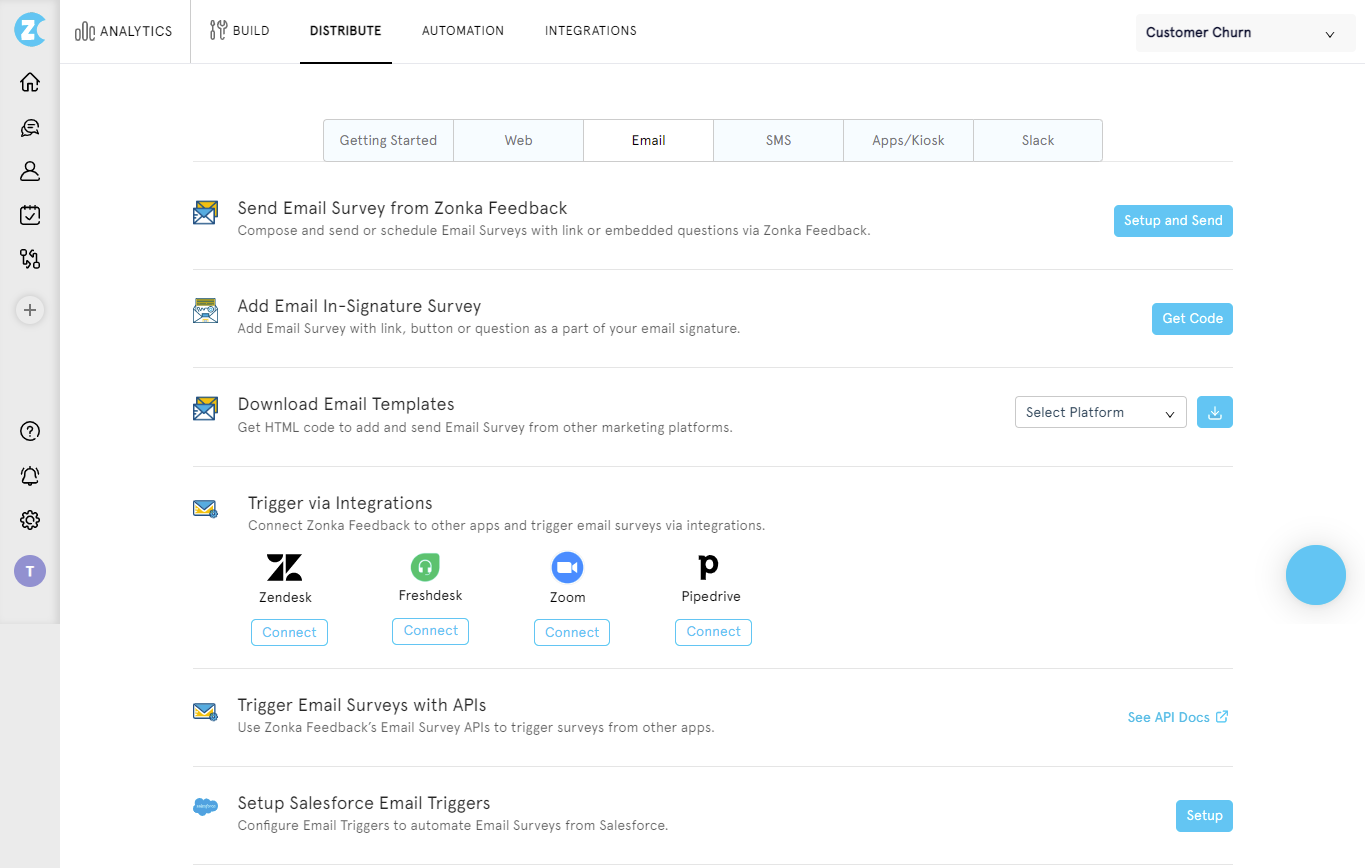Click the download templates icon button

[x=1215, y=412]
